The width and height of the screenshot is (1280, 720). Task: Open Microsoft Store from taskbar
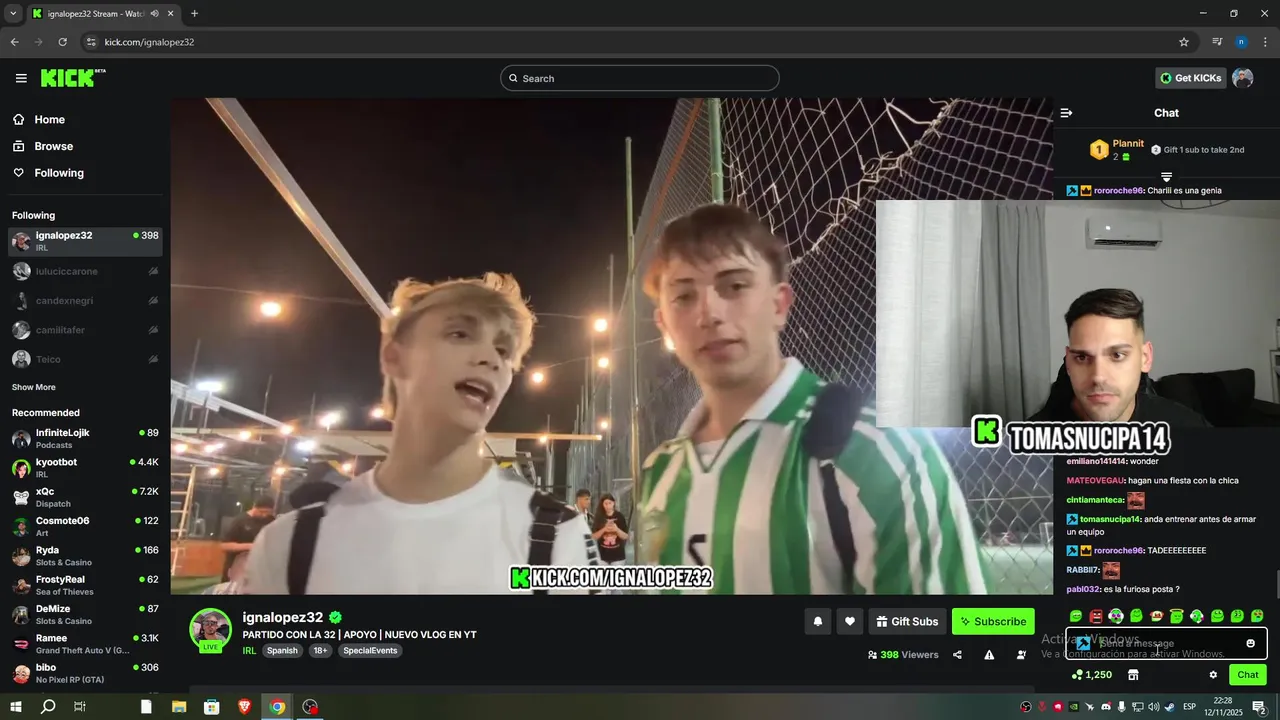[x=212, y=706]
